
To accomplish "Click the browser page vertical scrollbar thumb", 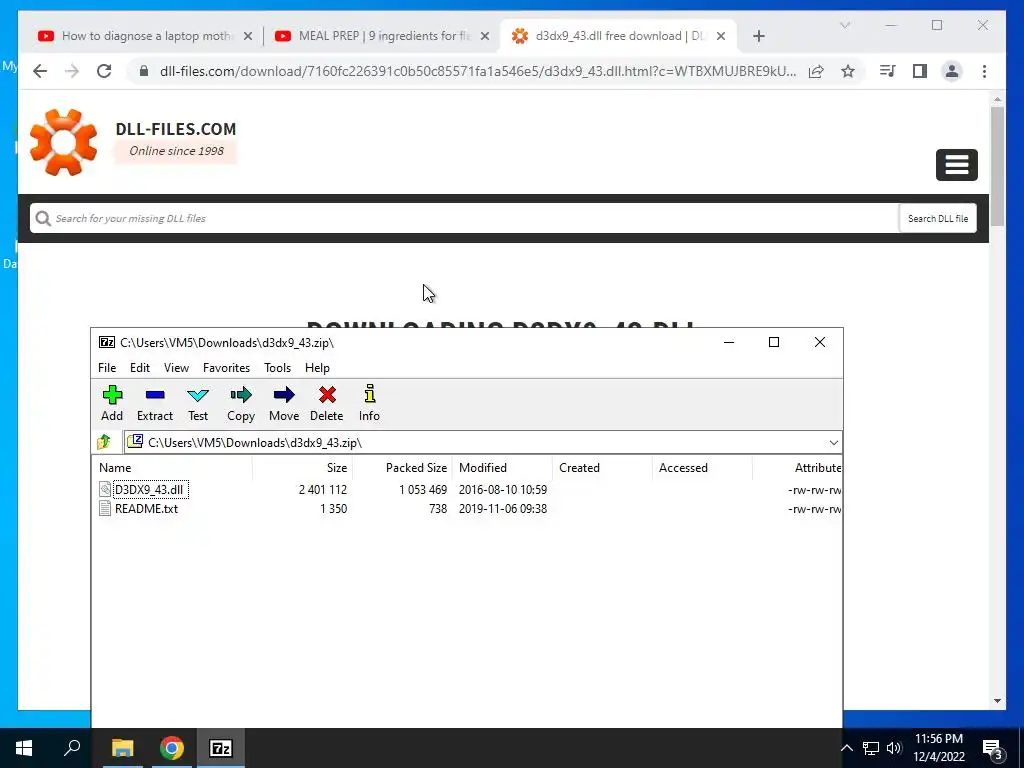I will click(x=997, y=167).
